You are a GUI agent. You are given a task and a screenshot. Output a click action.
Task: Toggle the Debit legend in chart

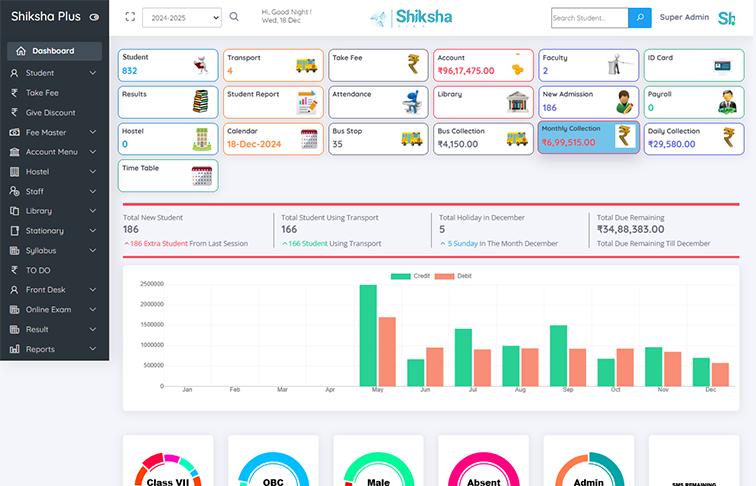click(453, 276)
